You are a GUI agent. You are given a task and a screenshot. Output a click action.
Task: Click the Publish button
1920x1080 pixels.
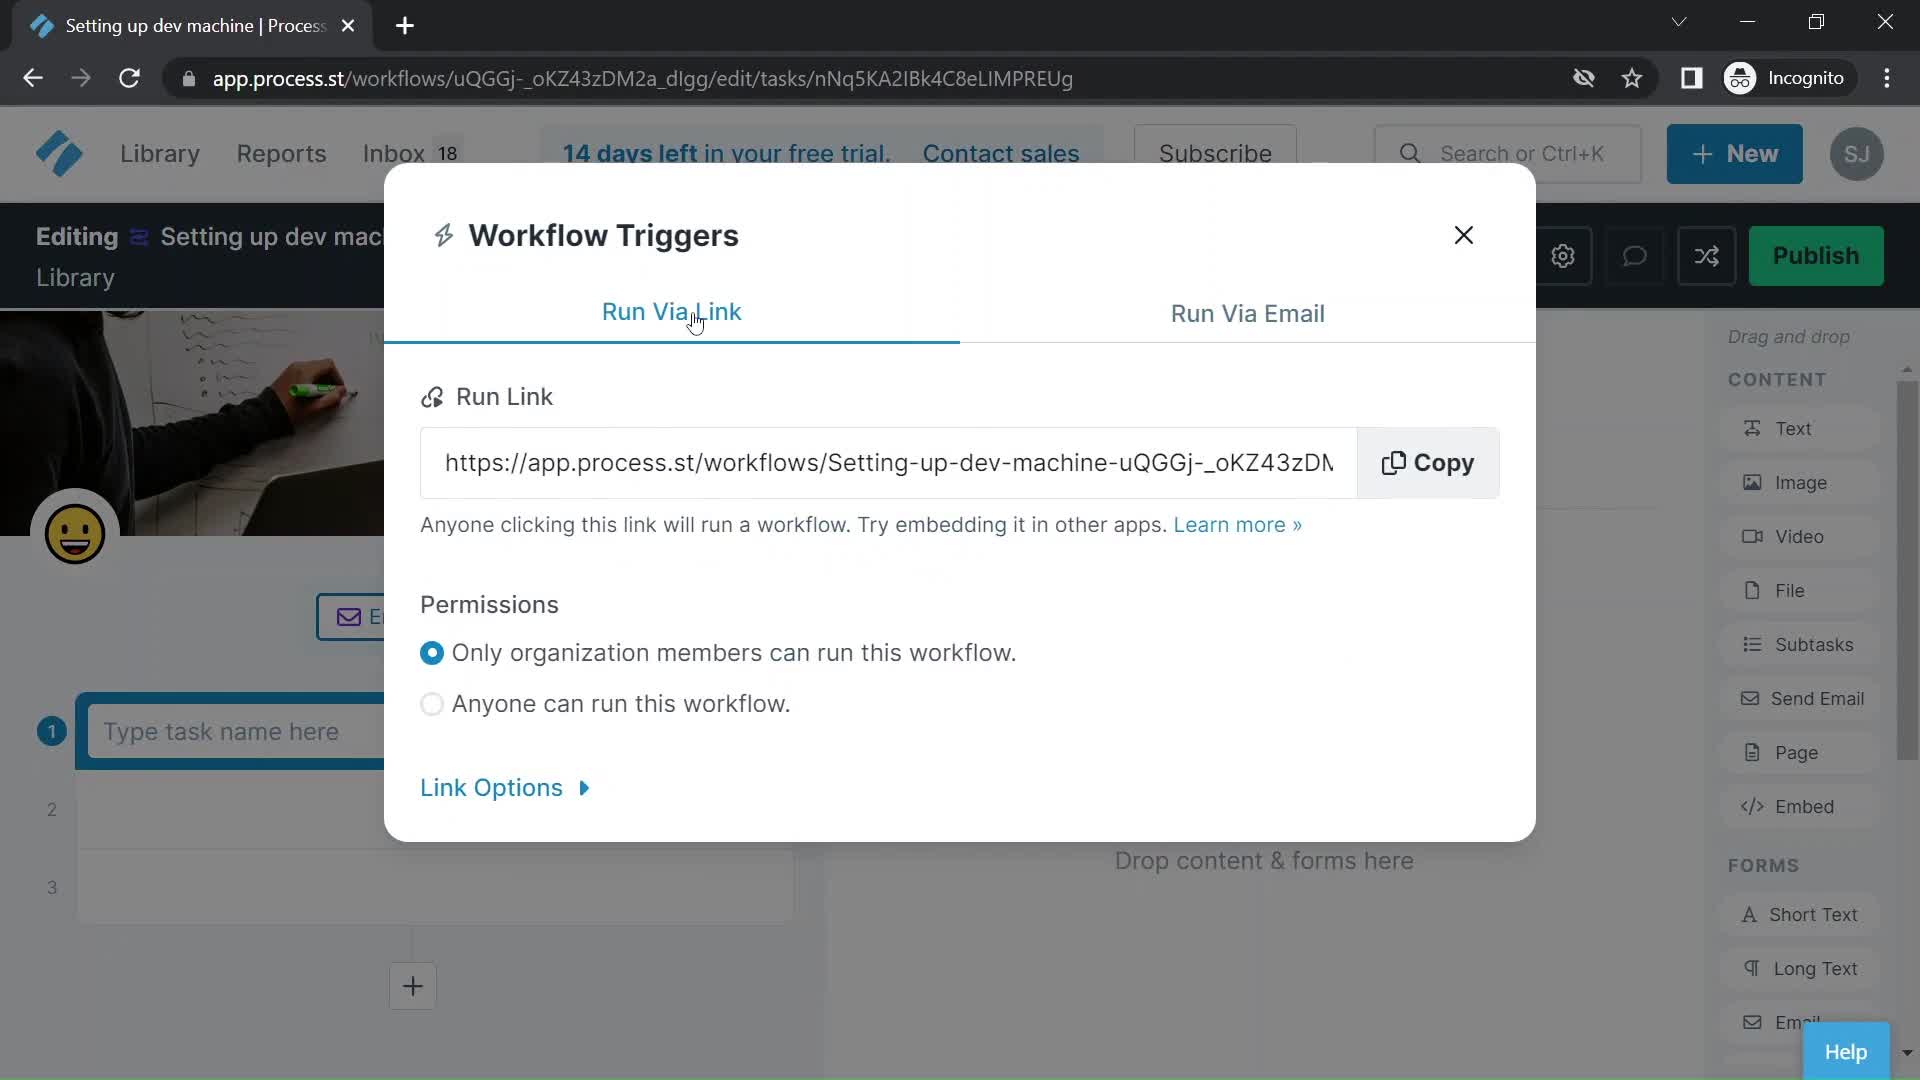(x=1816, y=255)
